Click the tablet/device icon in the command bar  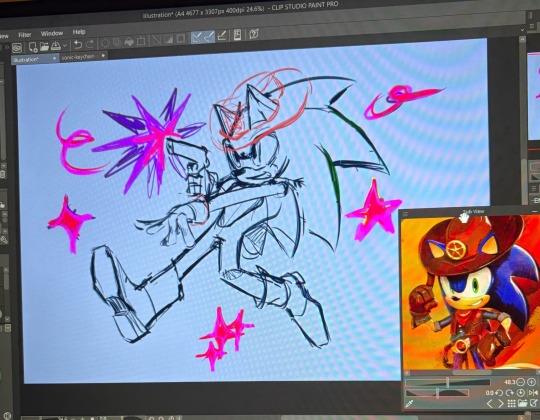click(x=237, y=35)
